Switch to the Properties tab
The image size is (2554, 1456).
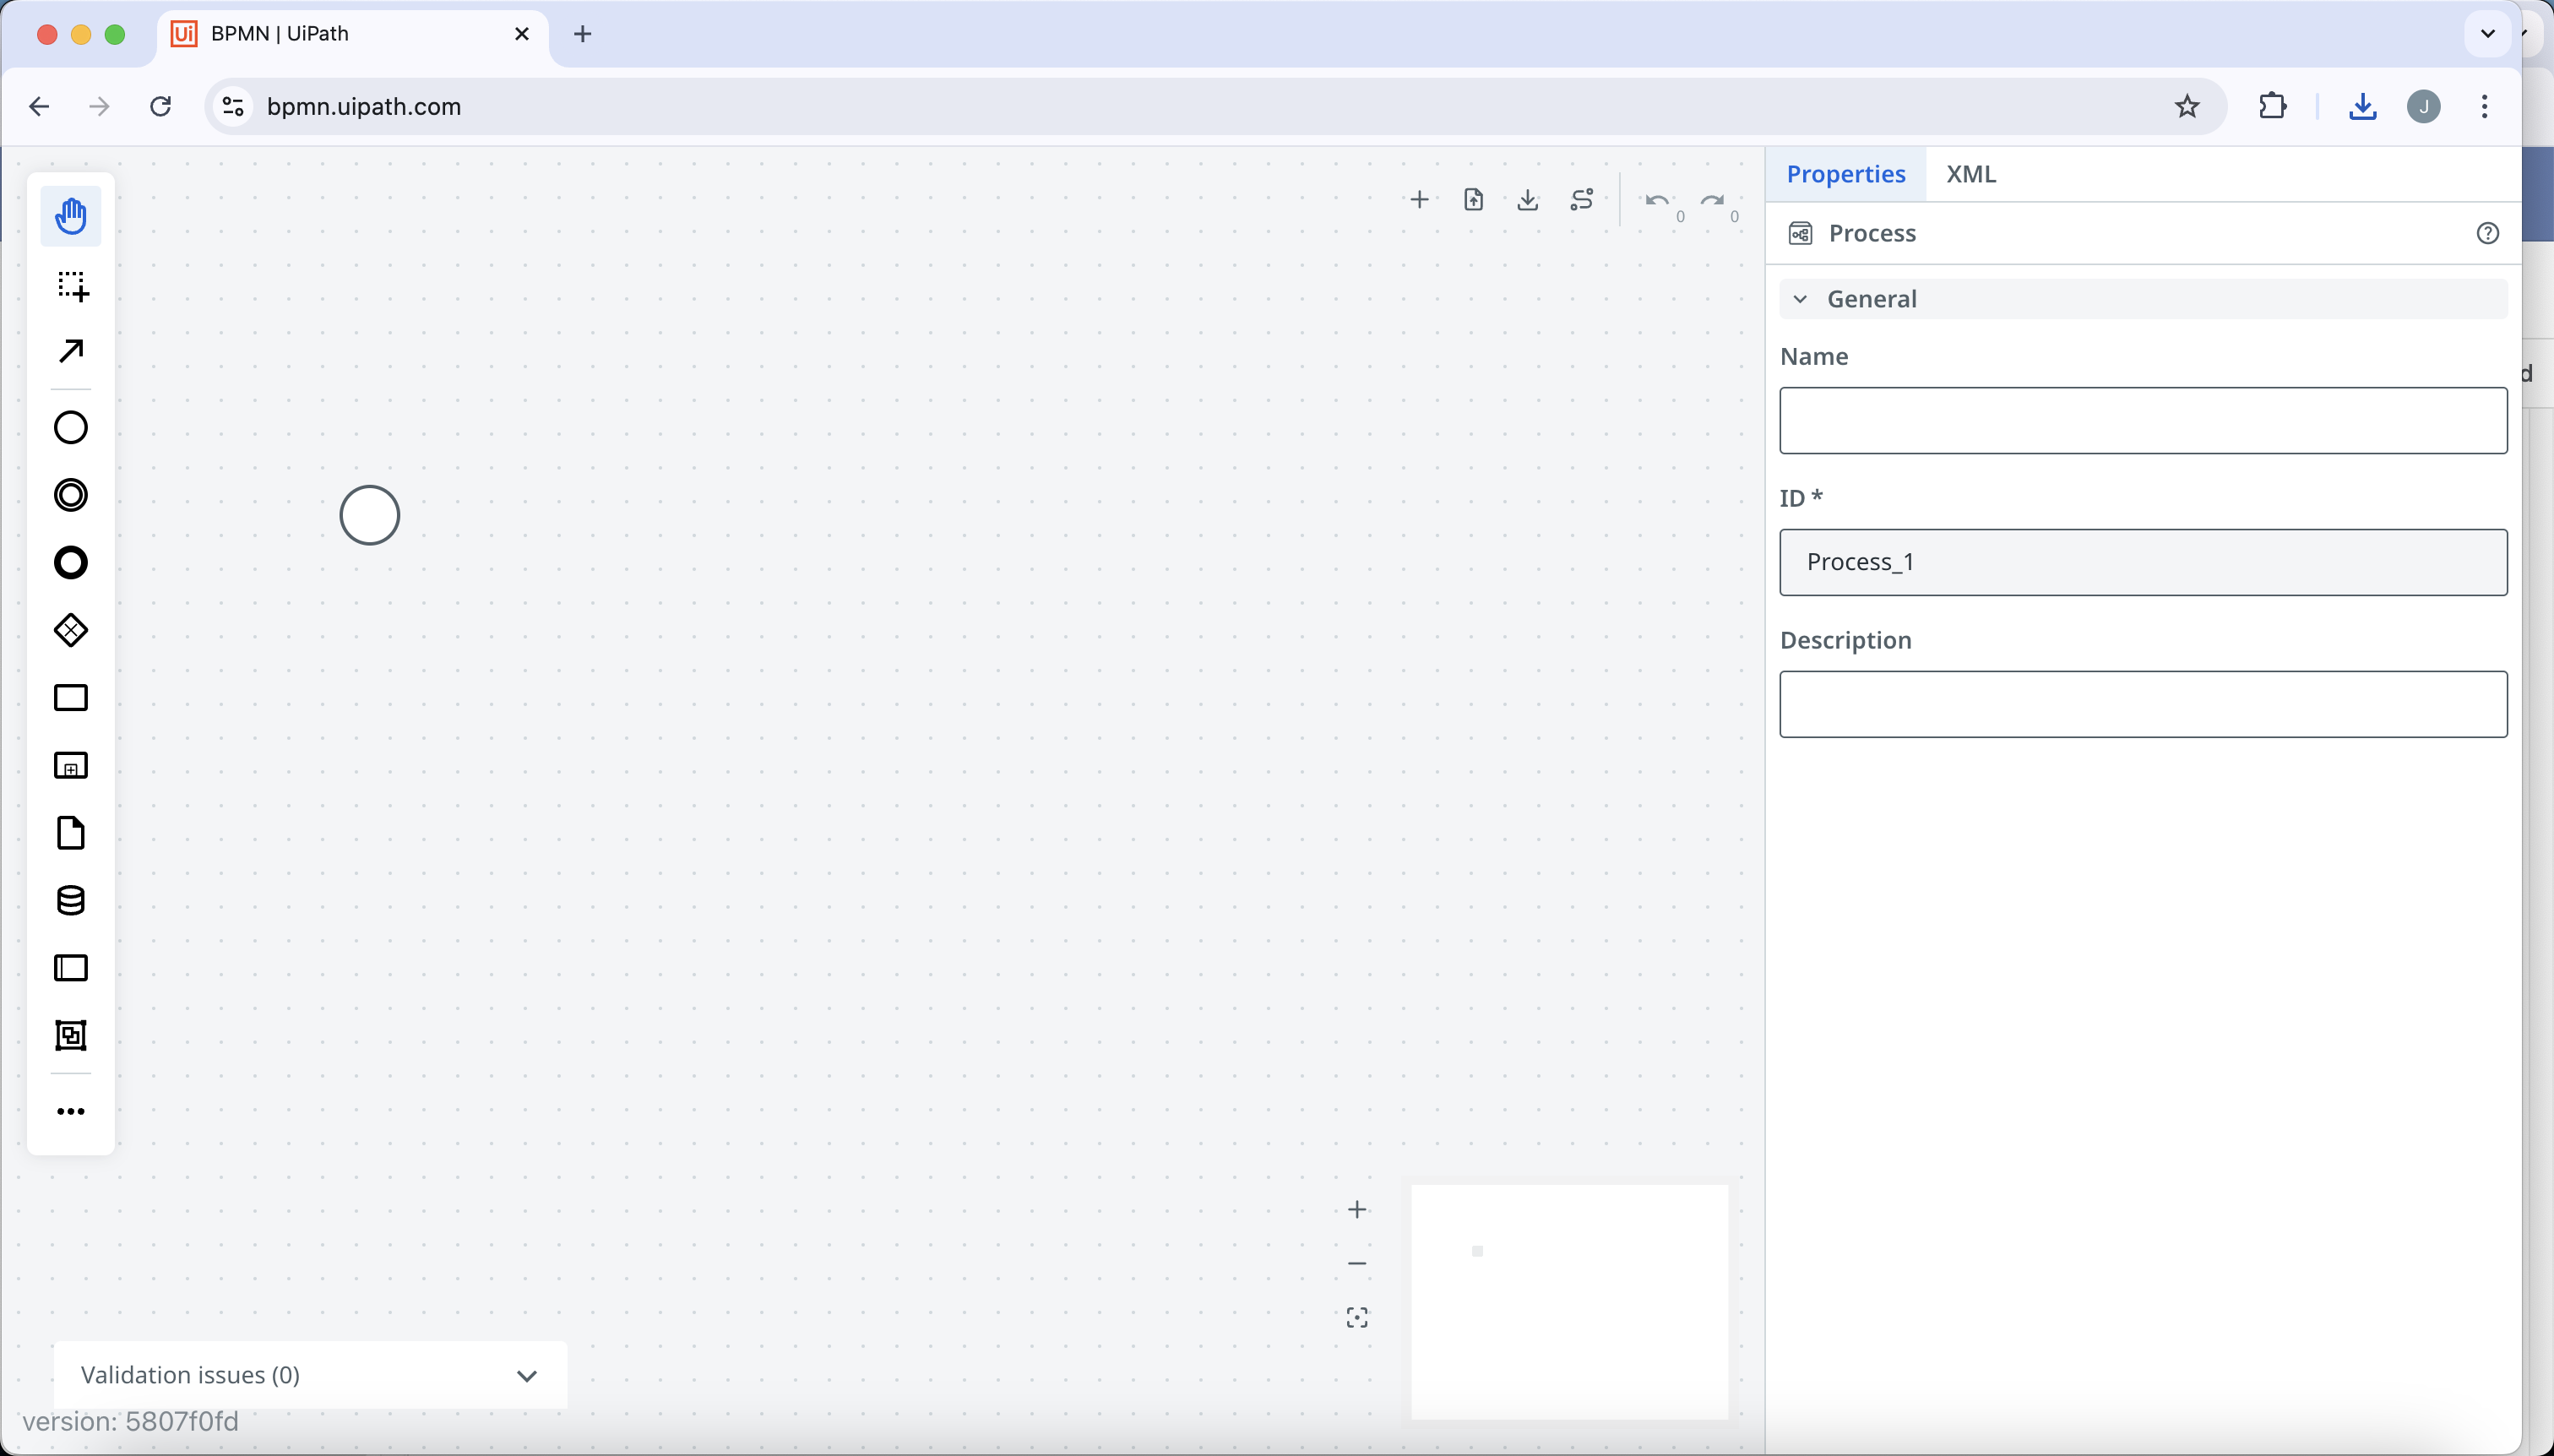[x=1846, y=174]
